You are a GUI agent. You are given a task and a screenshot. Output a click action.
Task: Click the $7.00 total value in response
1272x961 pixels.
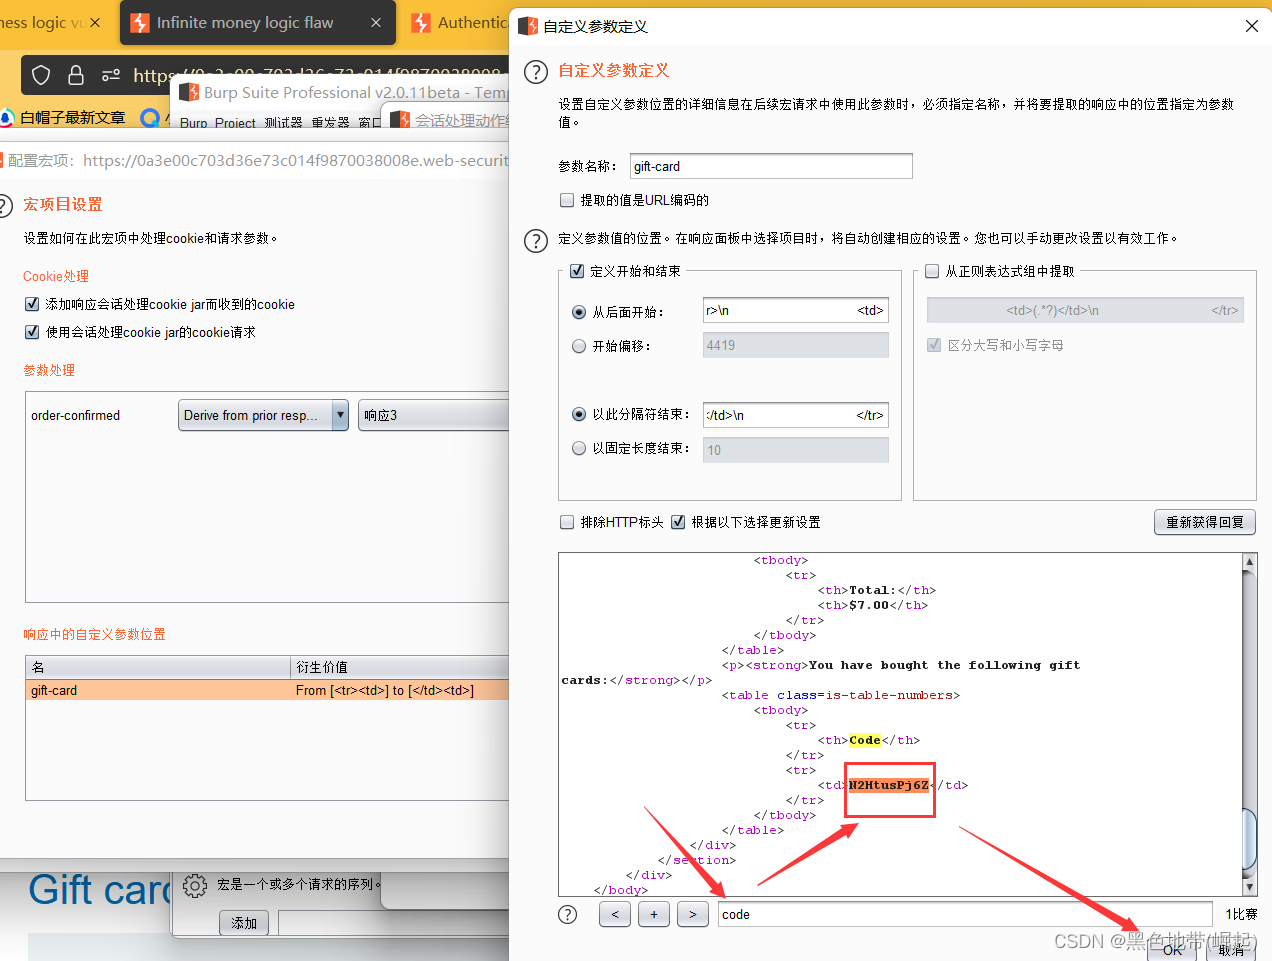869,605
